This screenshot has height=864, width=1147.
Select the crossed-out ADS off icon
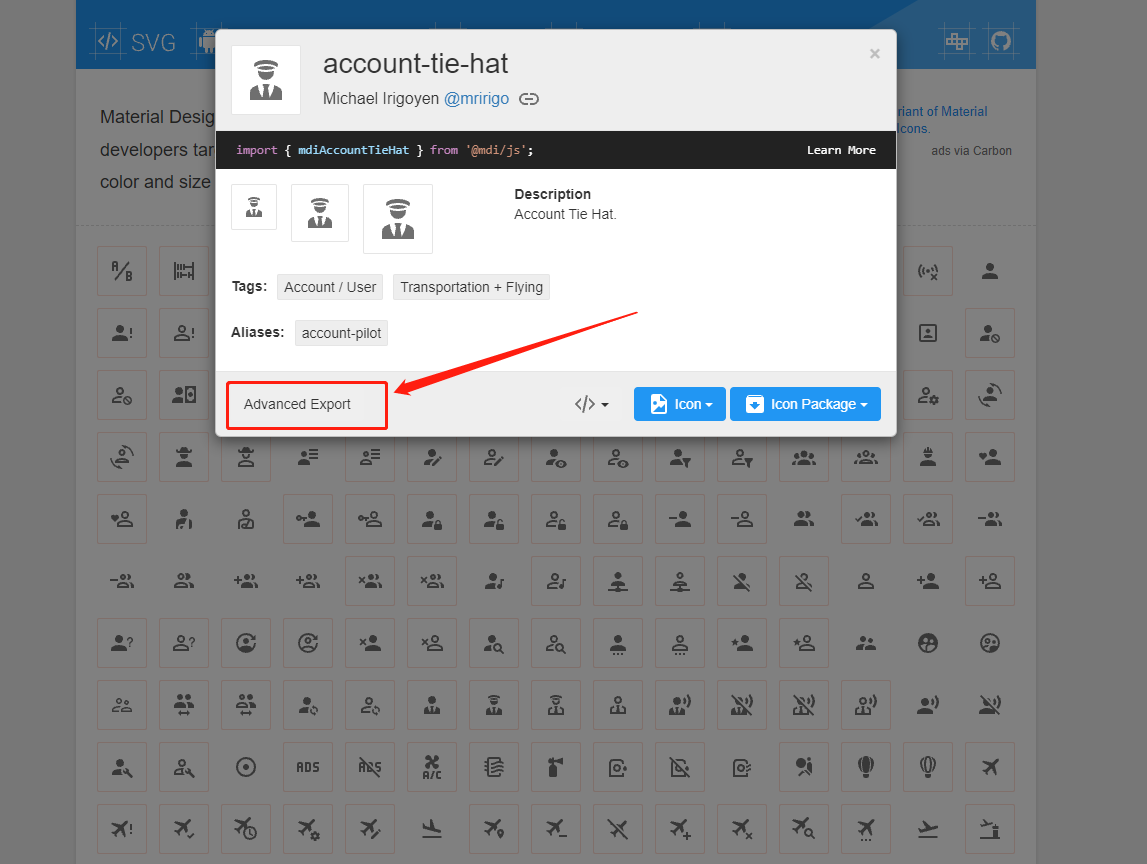pyautogui.click(x=370, y=767)
